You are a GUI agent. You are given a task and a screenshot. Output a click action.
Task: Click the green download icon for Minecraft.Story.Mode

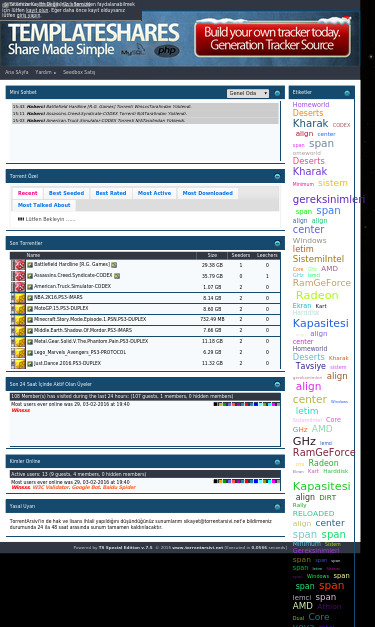click(30, 320)
